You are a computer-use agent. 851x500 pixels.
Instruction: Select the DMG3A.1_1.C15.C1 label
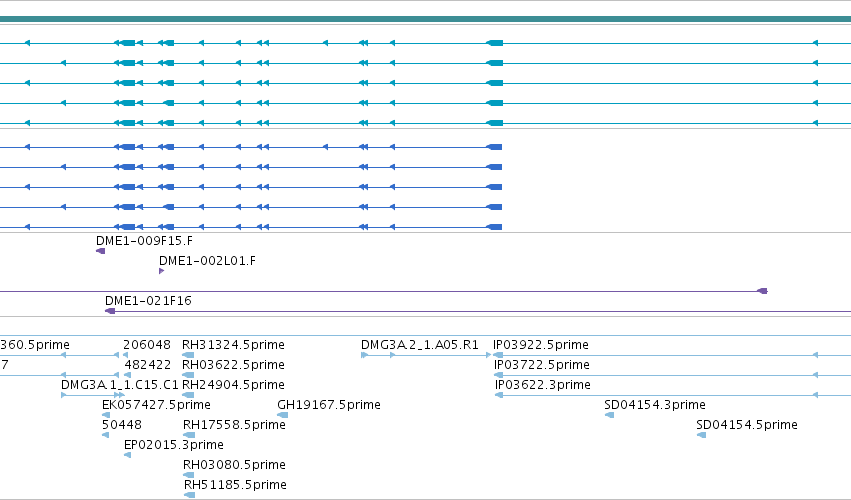coord(120,385)
